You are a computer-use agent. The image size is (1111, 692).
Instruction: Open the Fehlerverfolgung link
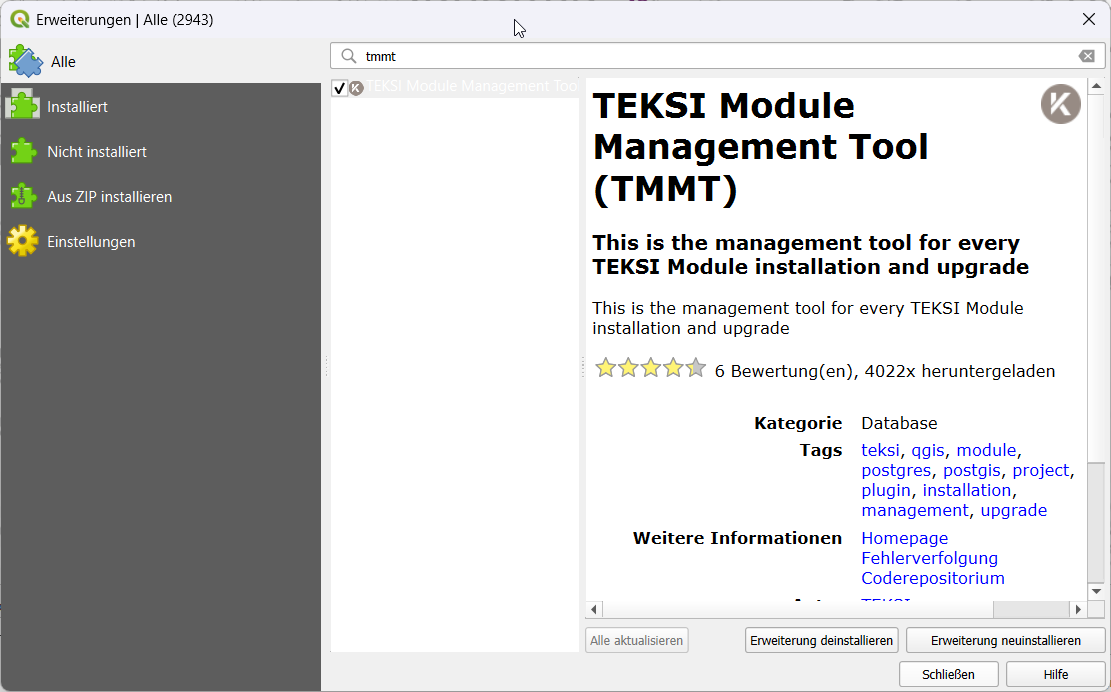929,558
